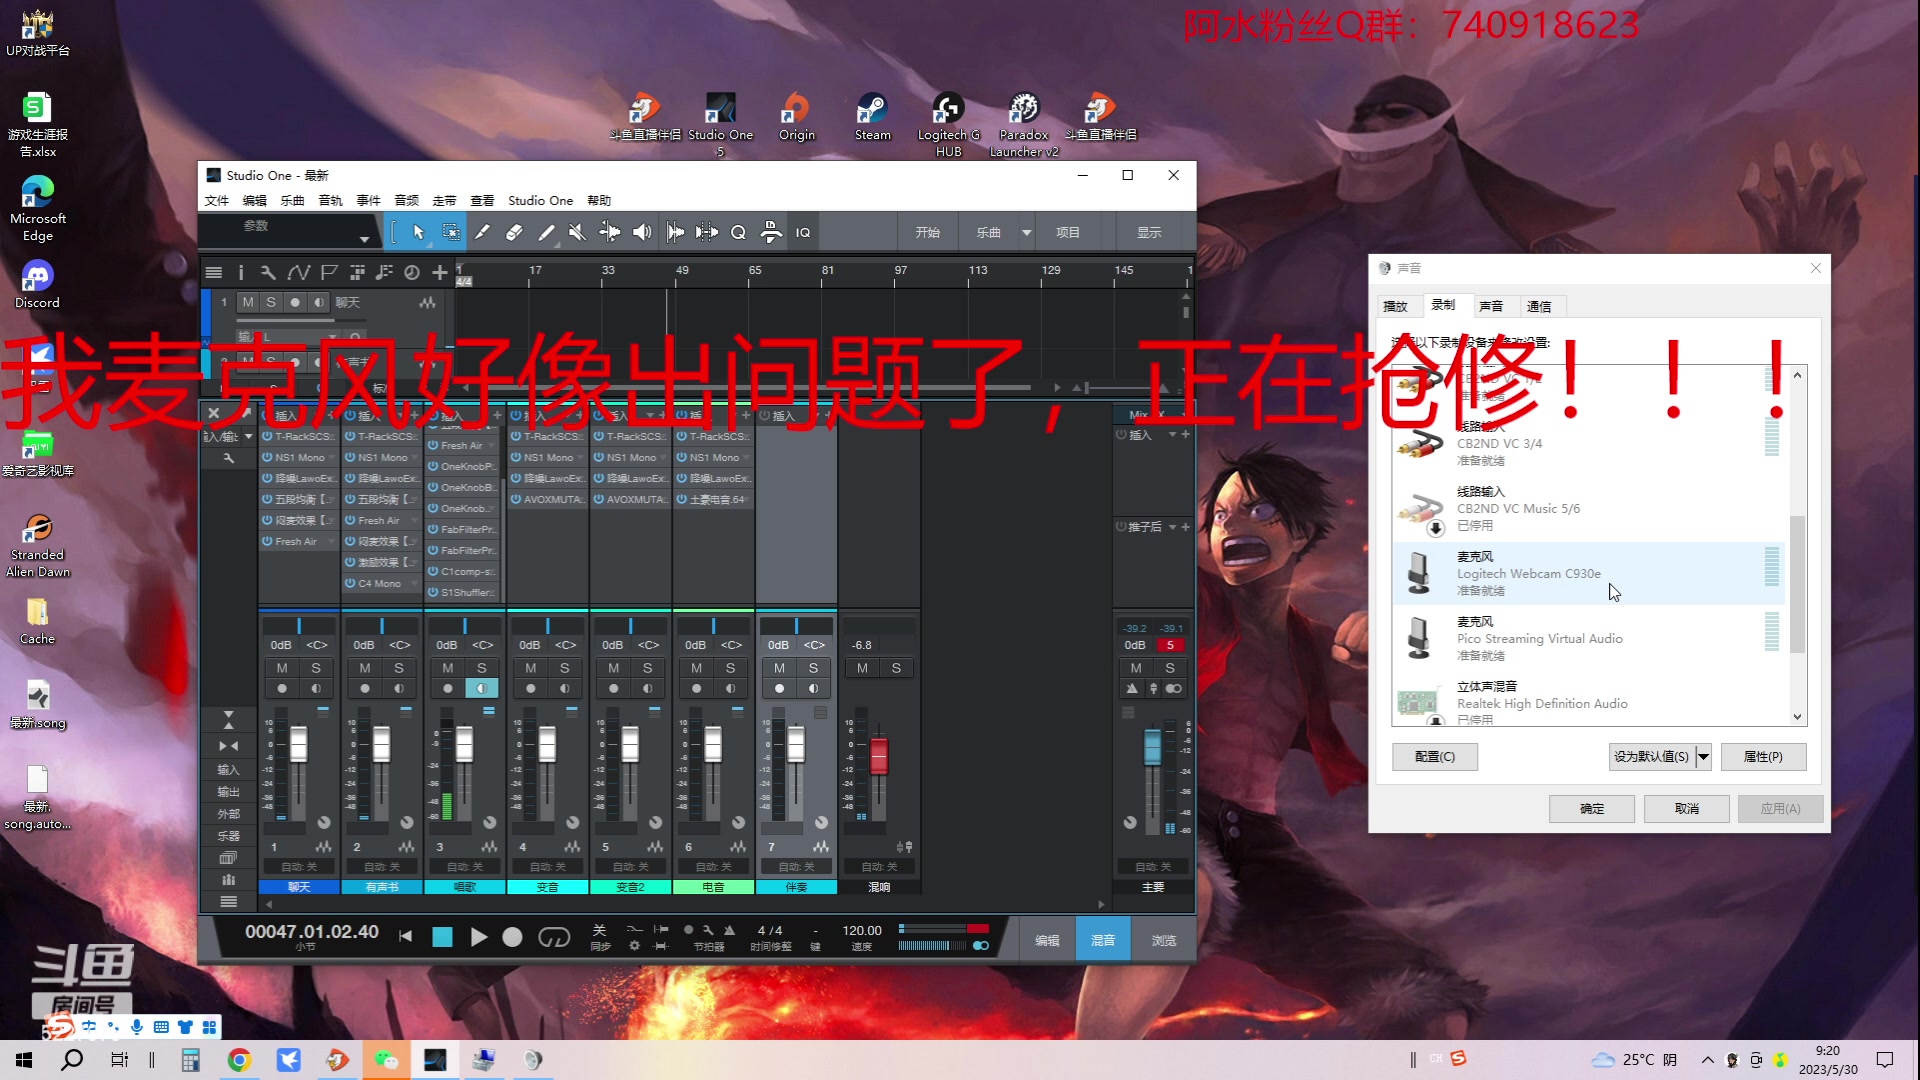
Task: Switch to 播放 tab in sound dialog
Action: (x=1395, y=307)
